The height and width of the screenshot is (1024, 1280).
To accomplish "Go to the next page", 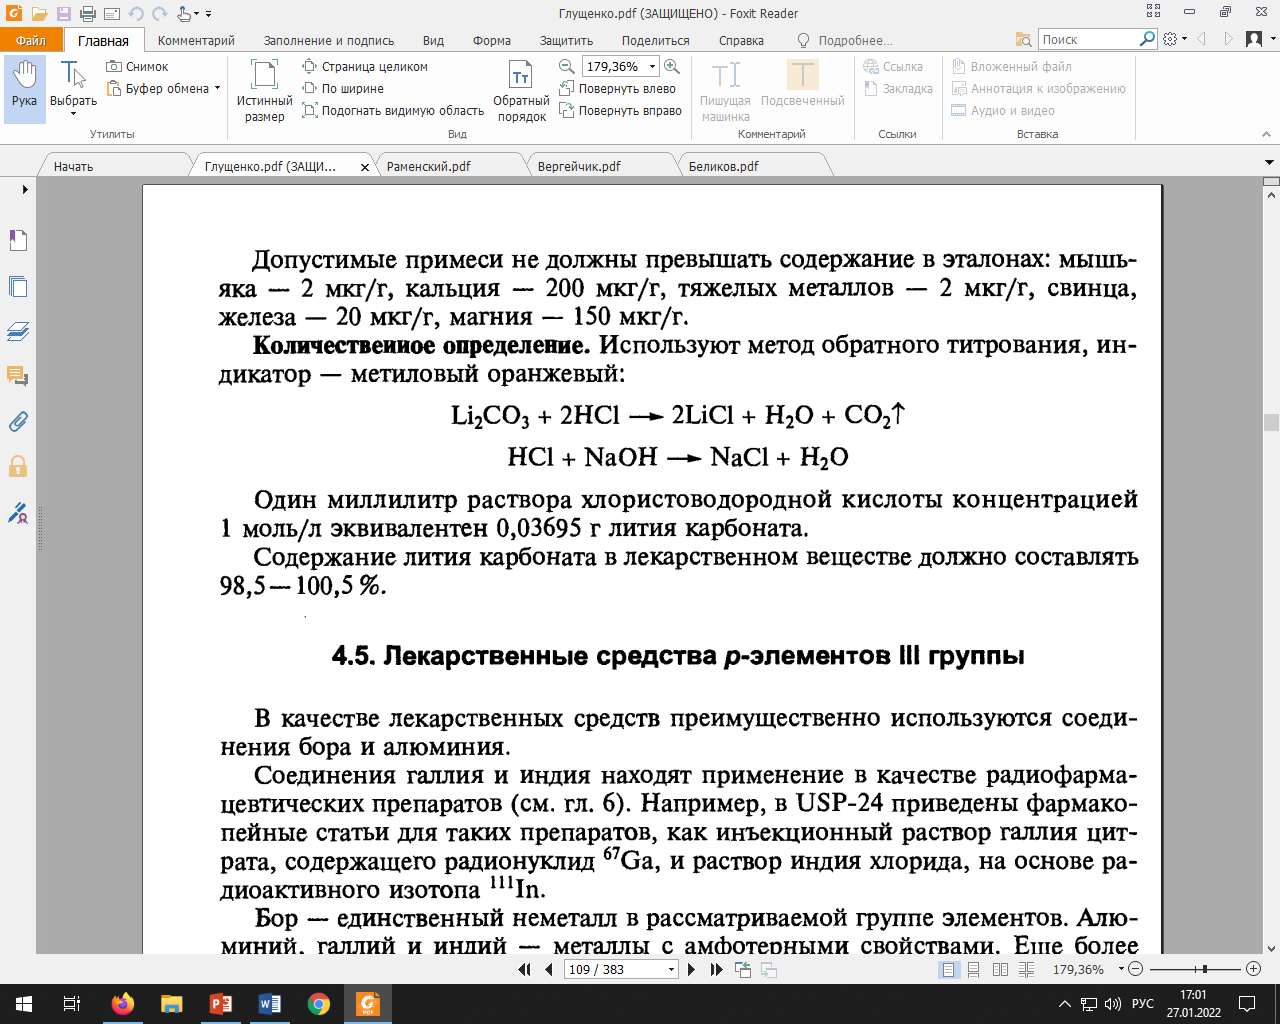I will (x=691, y=969).
